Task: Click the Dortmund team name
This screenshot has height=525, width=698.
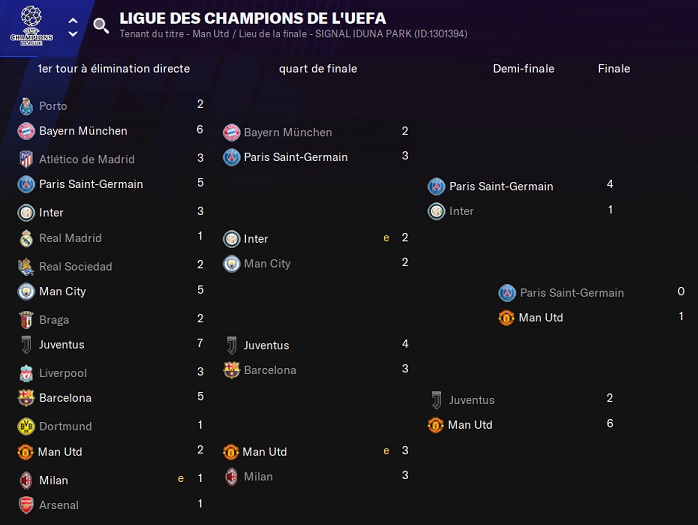Action: [x=65, y=426]
